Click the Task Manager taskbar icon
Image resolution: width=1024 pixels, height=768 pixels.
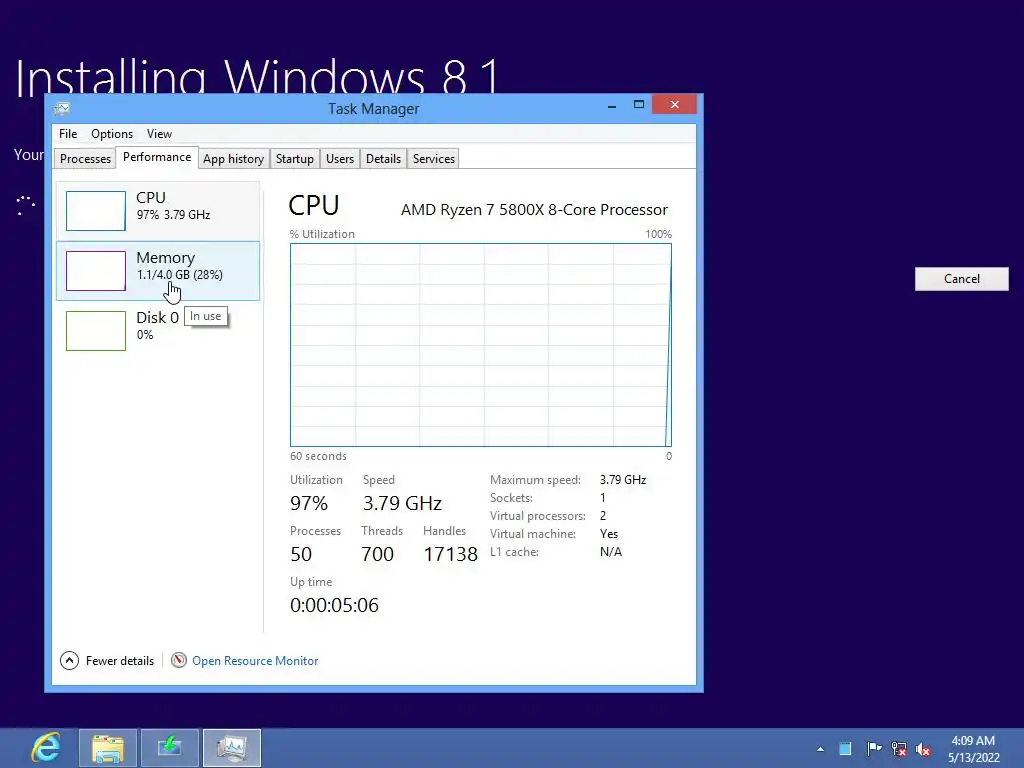tap(232, 748)
